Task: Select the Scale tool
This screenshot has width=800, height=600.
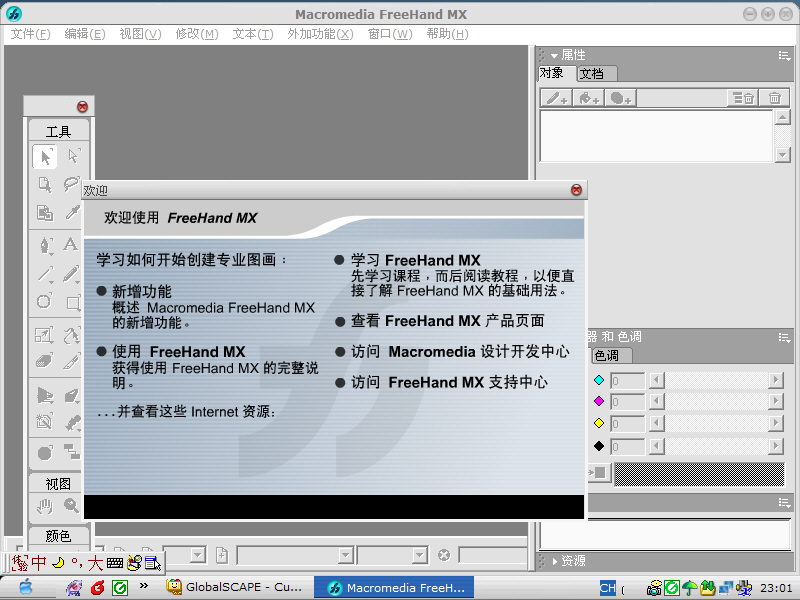Action: [x=44, y=335]
